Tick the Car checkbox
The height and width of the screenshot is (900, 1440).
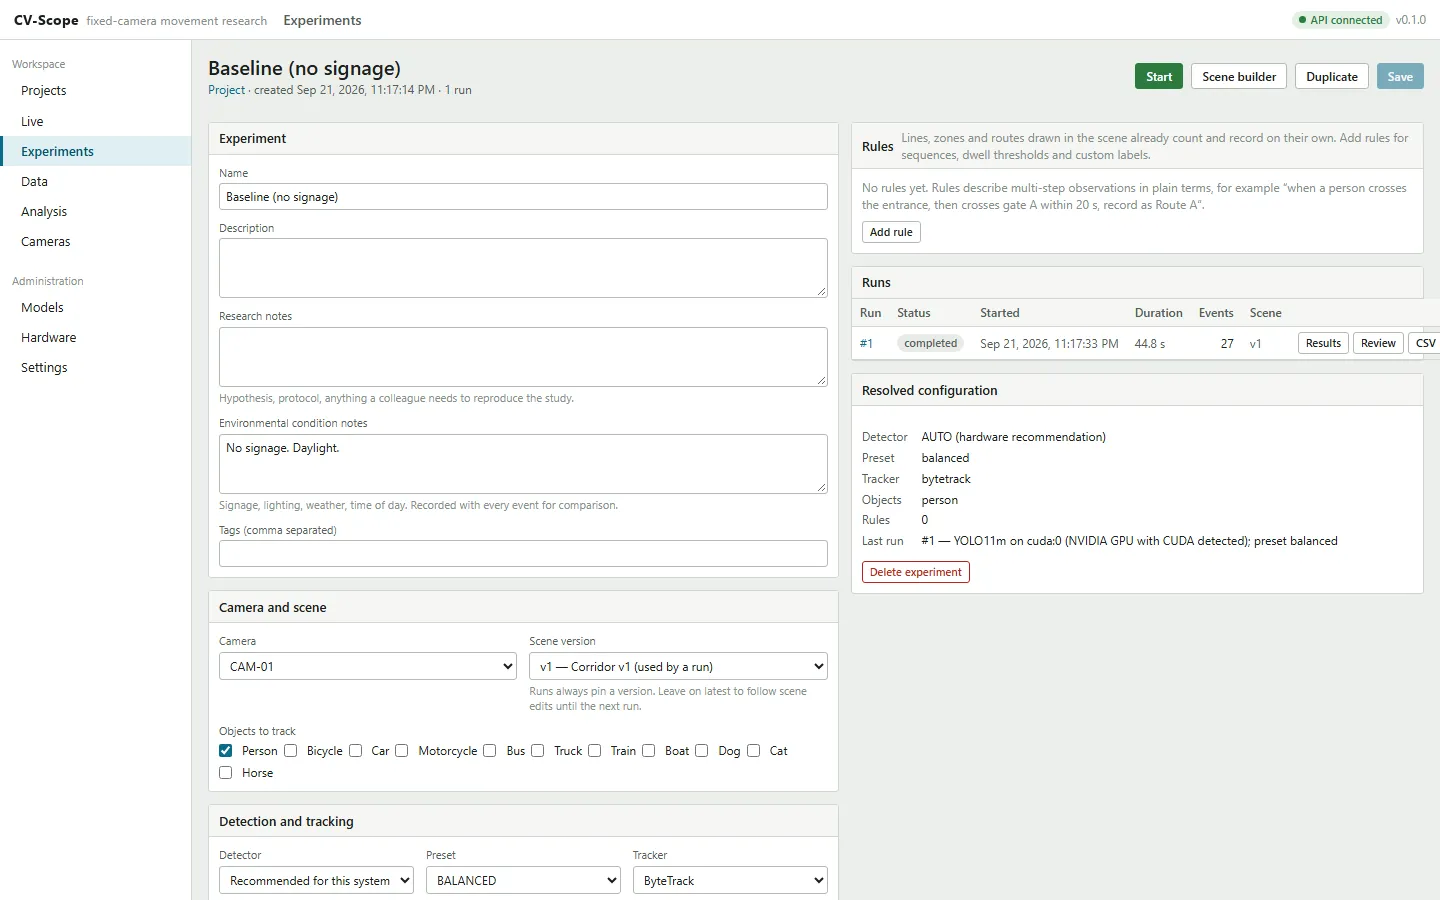[356, 751]
